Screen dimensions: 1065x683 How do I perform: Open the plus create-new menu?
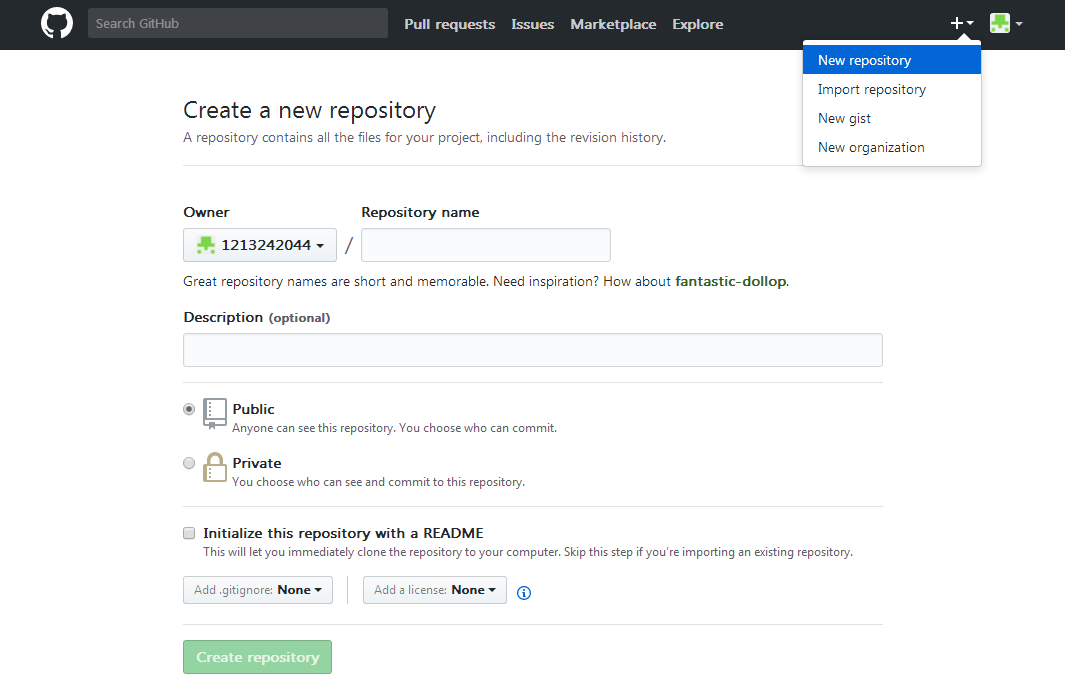(962, 23)
